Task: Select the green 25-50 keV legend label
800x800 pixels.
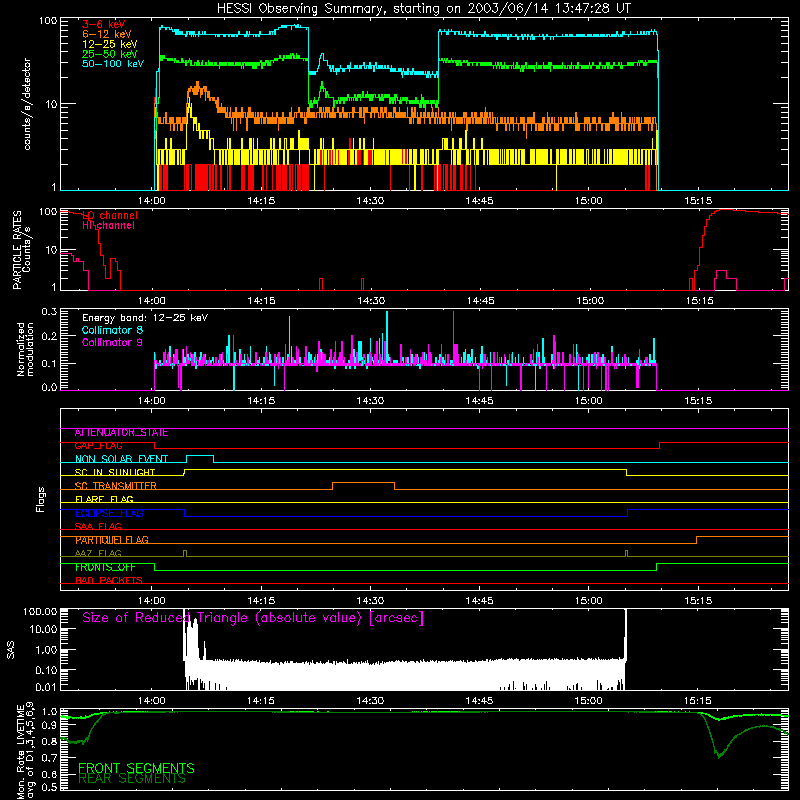Action: [x=110, y=54]
